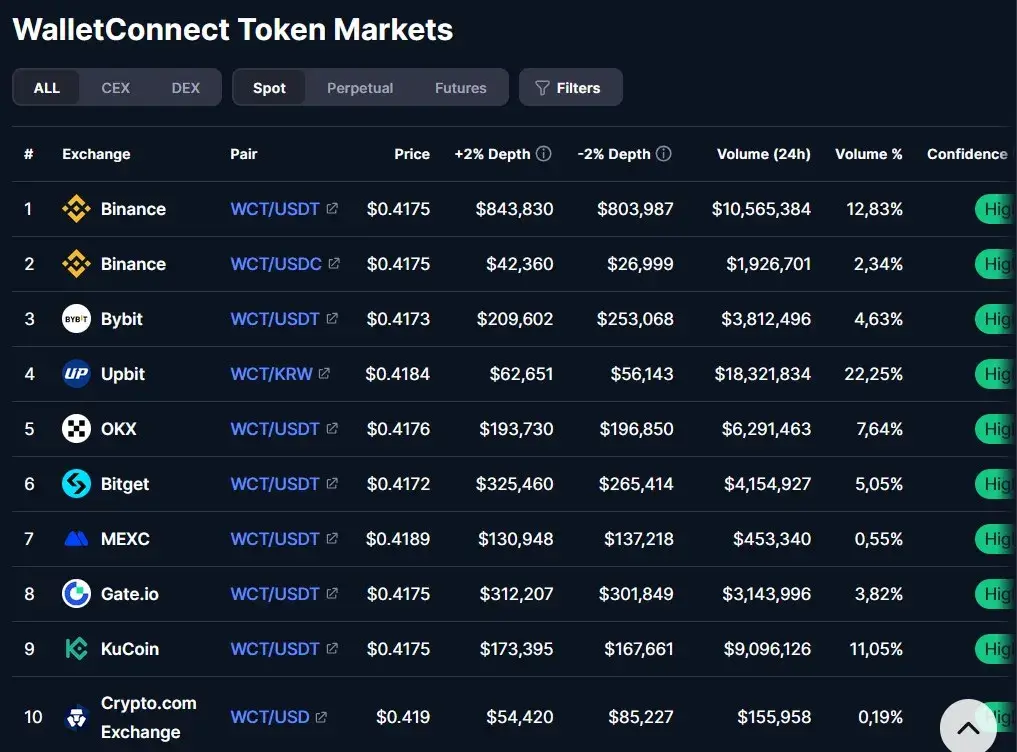The image size is (1017, 752).
Task: Sort by the Exchange column header
Action: (96, 154)
